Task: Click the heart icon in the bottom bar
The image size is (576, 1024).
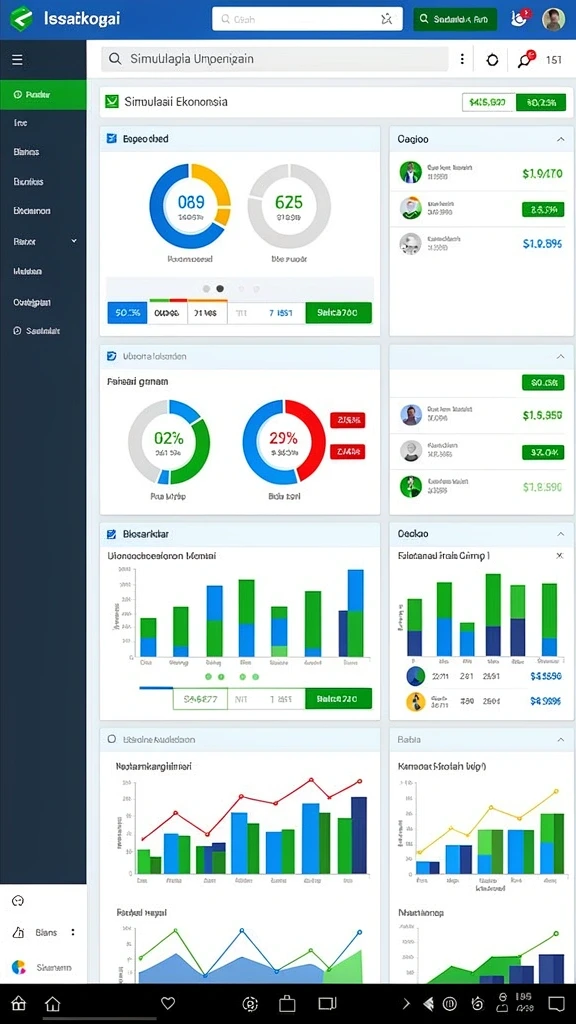Action: click(x=168, y=1003)
